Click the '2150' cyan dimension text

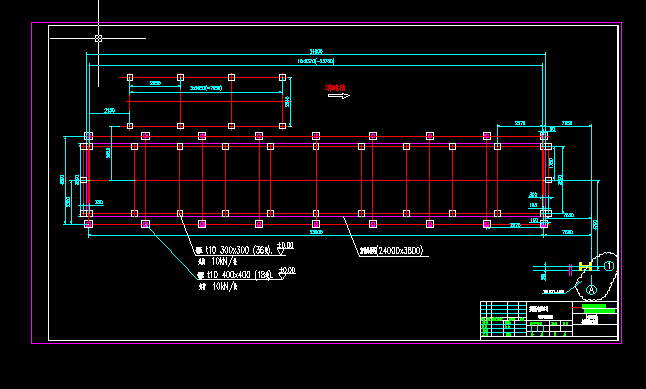coord(109,110)
